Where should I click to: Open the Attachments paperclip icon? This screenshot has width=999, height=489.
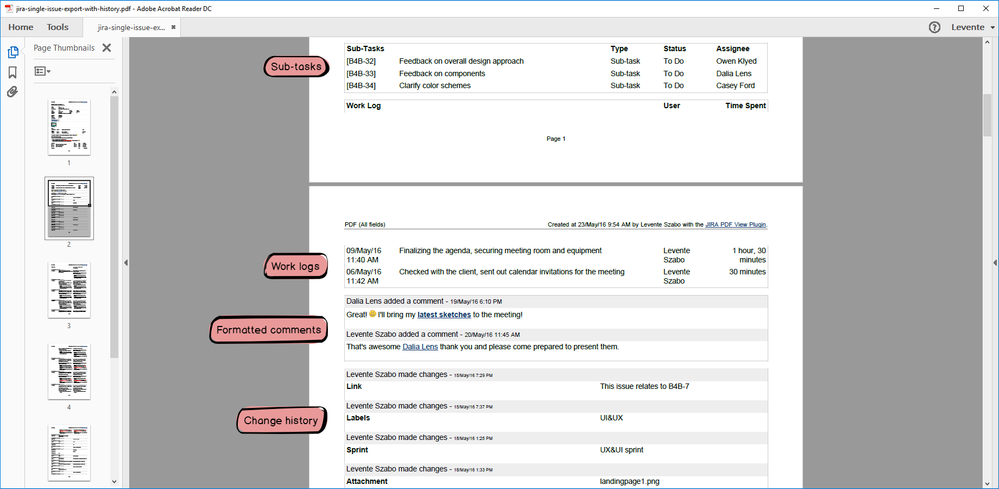point(12,92)
